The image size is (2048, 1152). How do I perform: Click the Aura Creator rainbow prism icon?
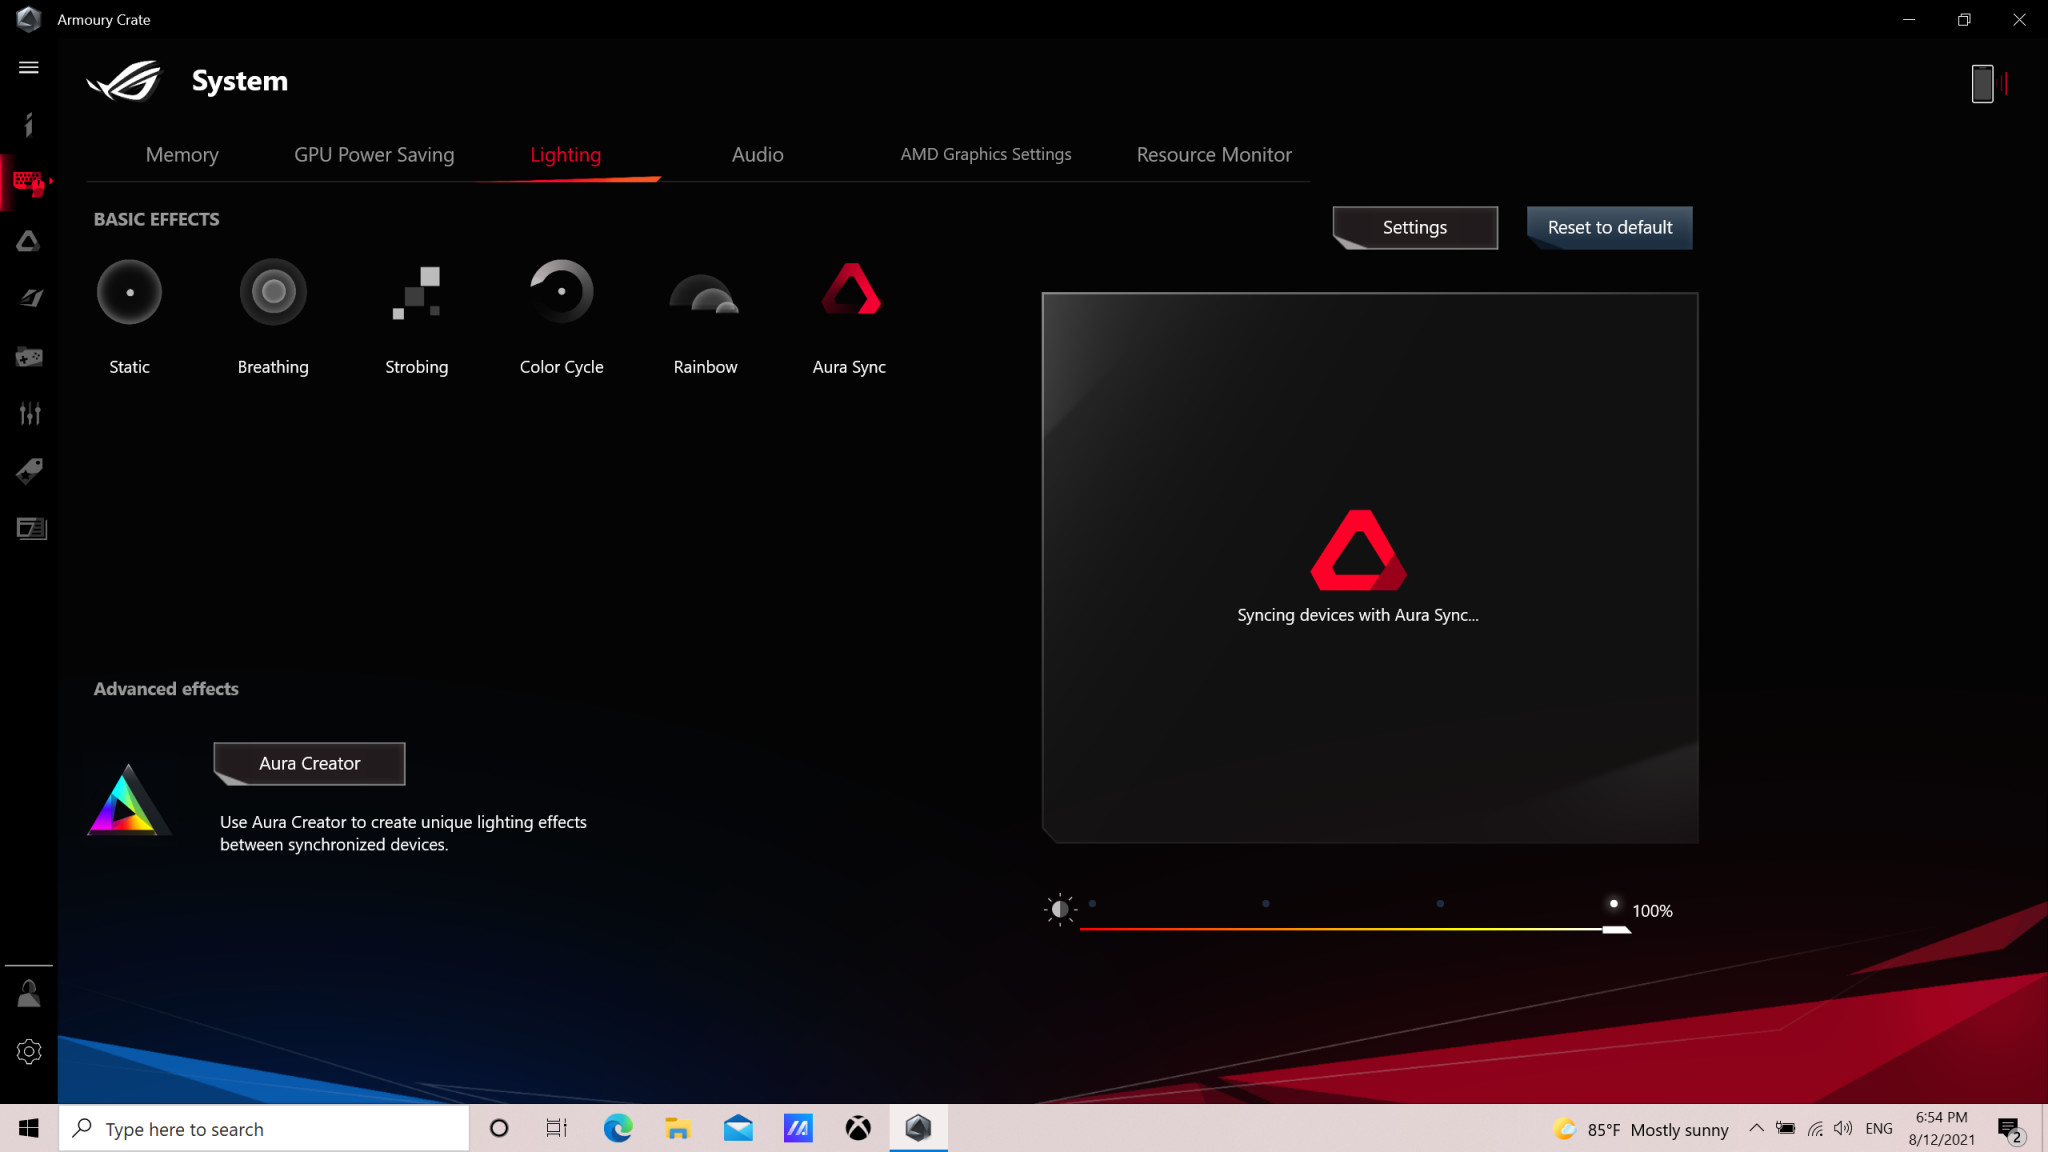click(x=127, y=800)
